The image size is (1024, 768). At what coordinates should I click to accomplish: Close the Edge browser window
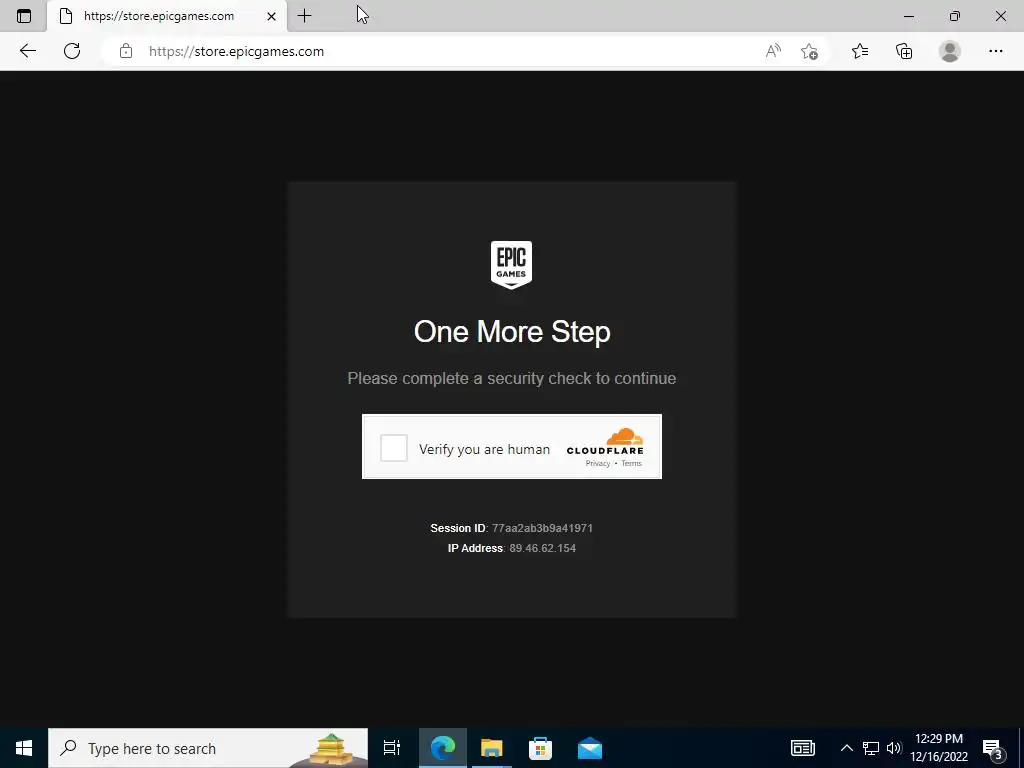(x=1000, y=16)
